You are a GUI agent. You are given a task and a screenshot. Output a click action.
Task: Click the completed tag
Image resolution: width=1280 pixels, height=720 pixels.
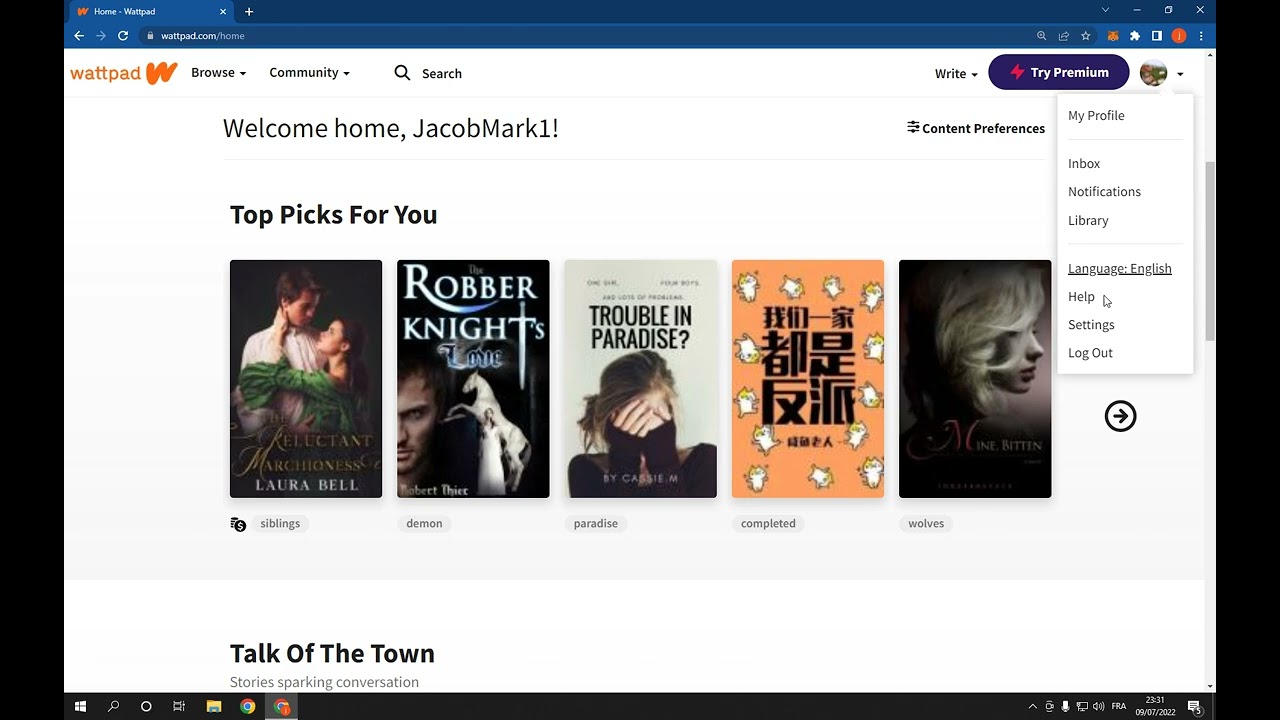[x=768, y=524]
